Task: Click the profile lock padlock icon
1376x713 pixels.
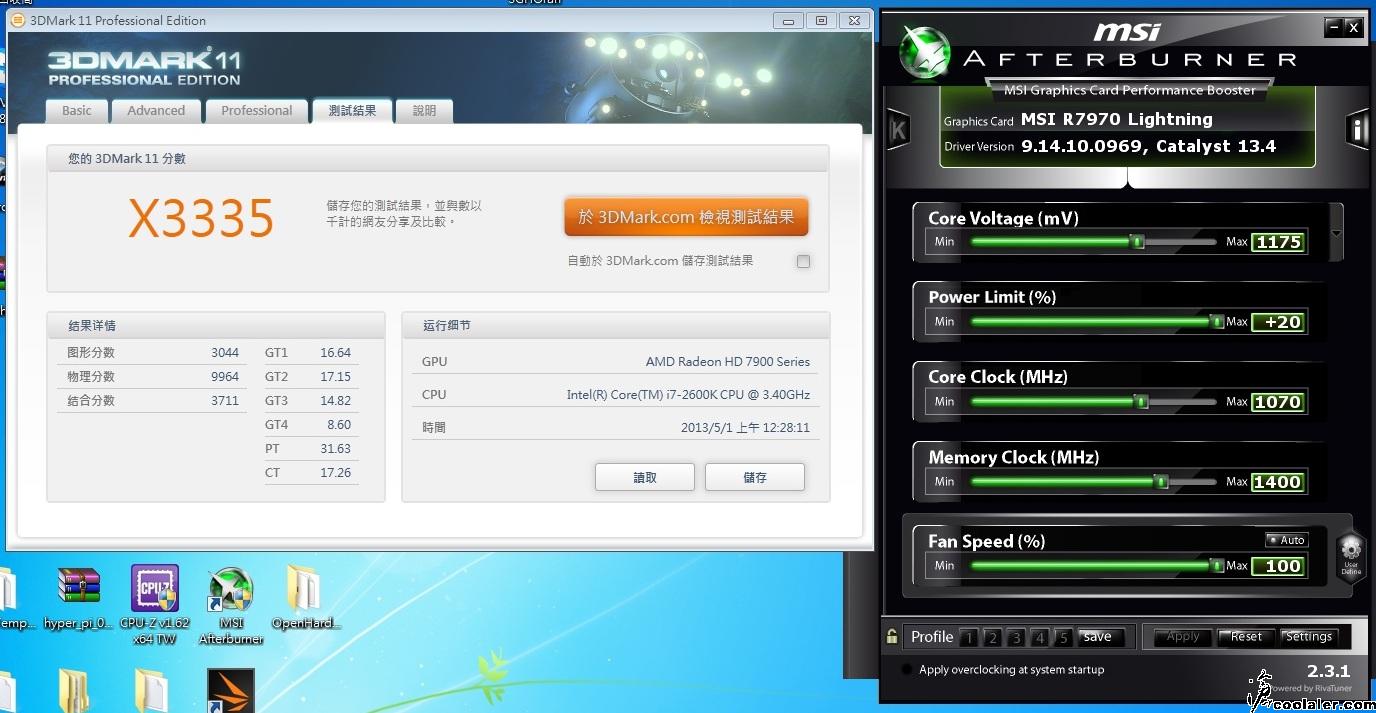Action: tap(892, 636)
